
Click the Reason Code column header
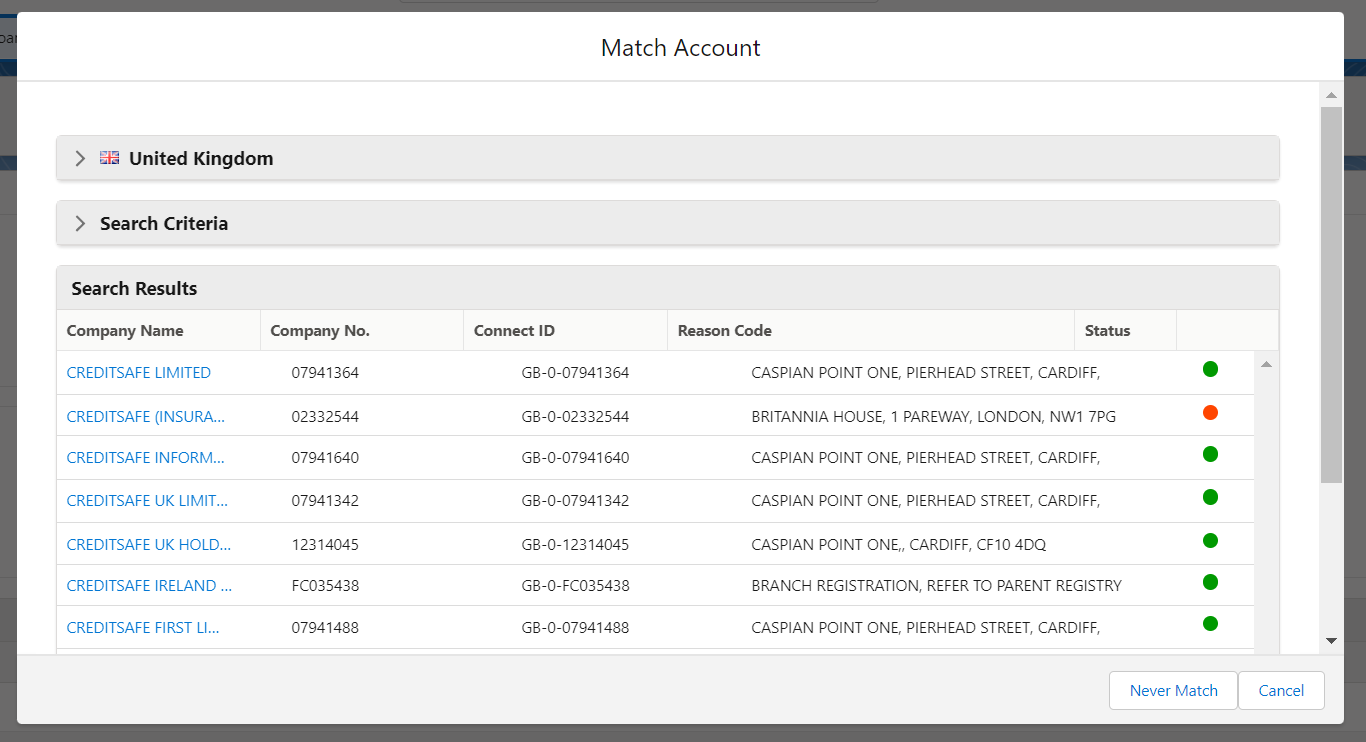coord(724,330)
